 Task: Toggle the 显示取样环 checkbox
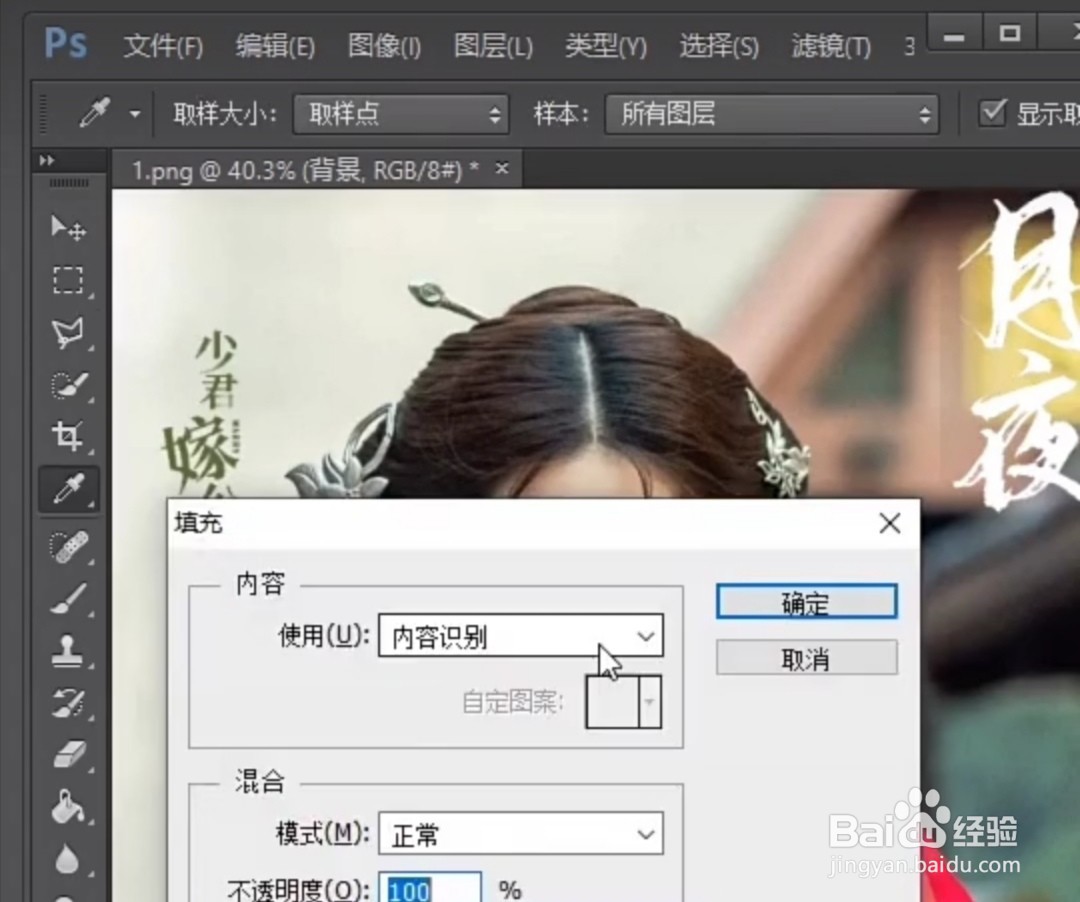(993, 113)
